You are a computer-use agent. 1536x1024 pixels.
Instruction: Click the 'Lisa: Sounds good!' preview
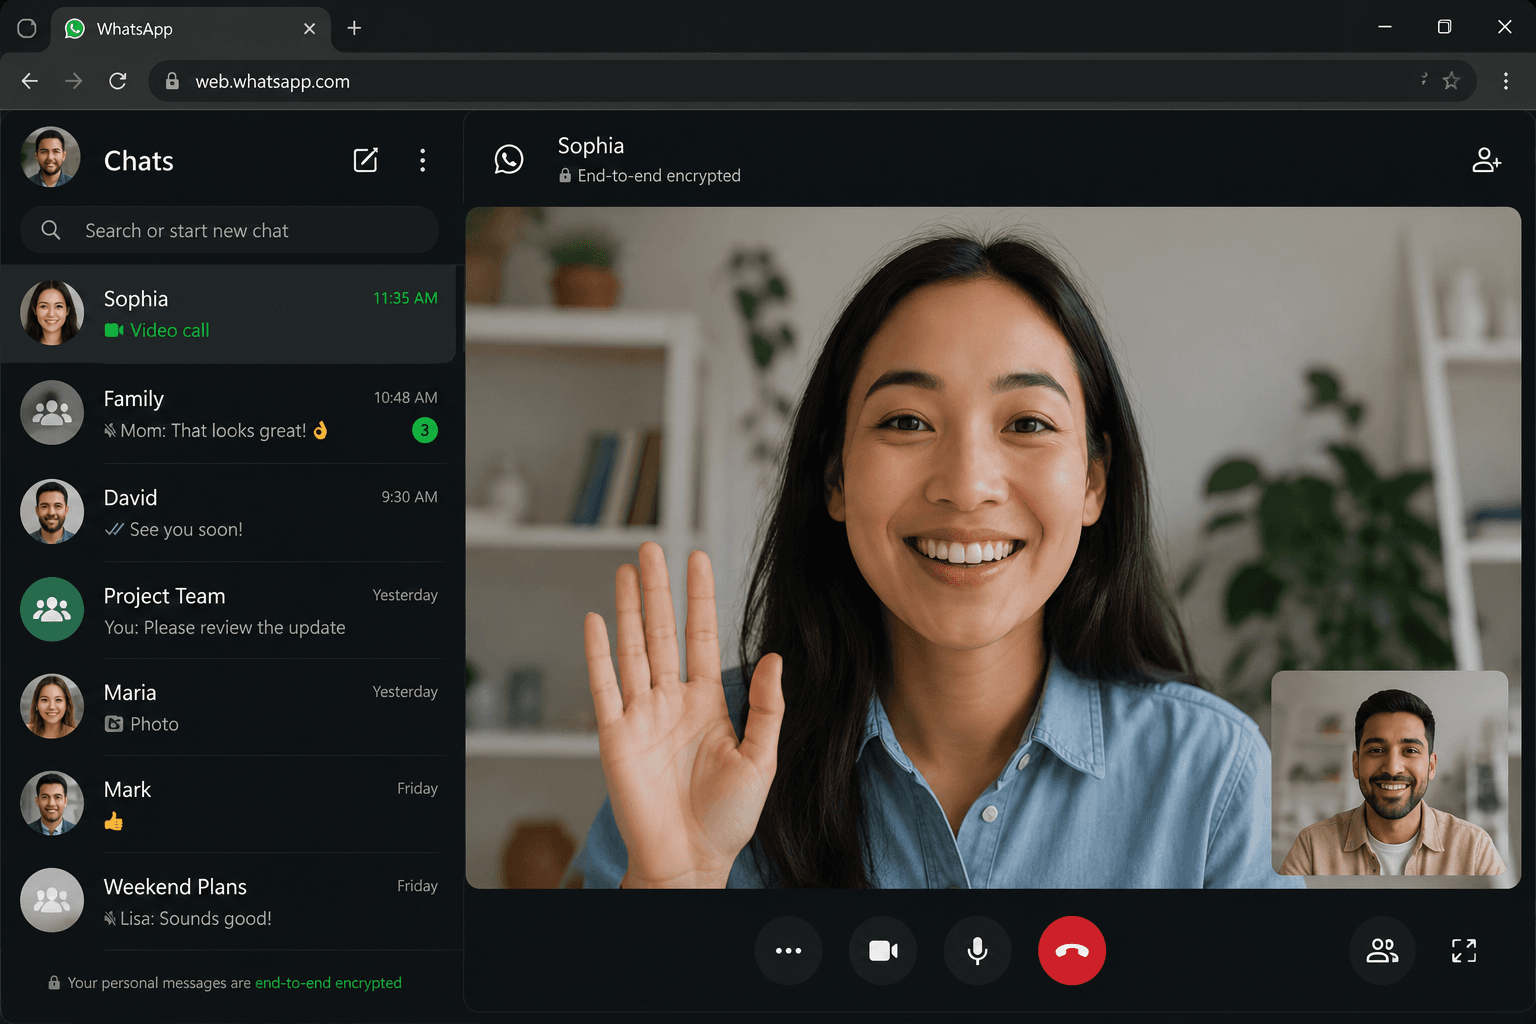(x=196, y=918)
